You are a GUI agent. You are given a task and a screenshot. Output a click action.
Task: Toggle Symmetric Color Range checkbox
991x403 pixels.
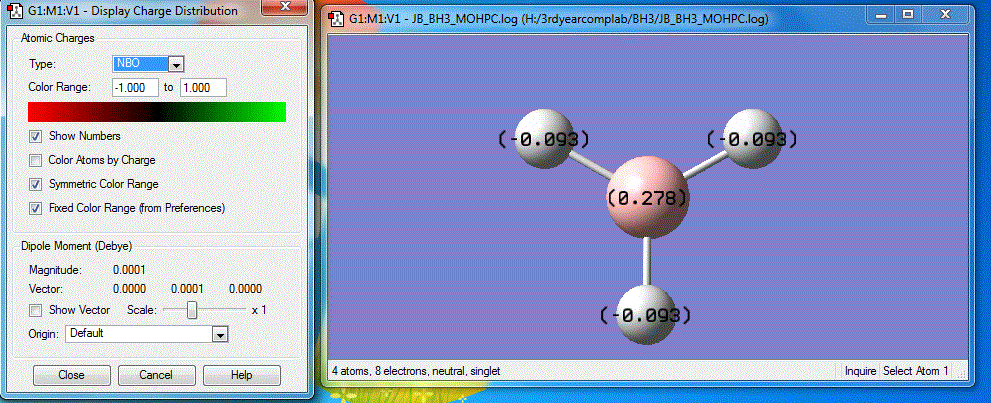(36, 184)
